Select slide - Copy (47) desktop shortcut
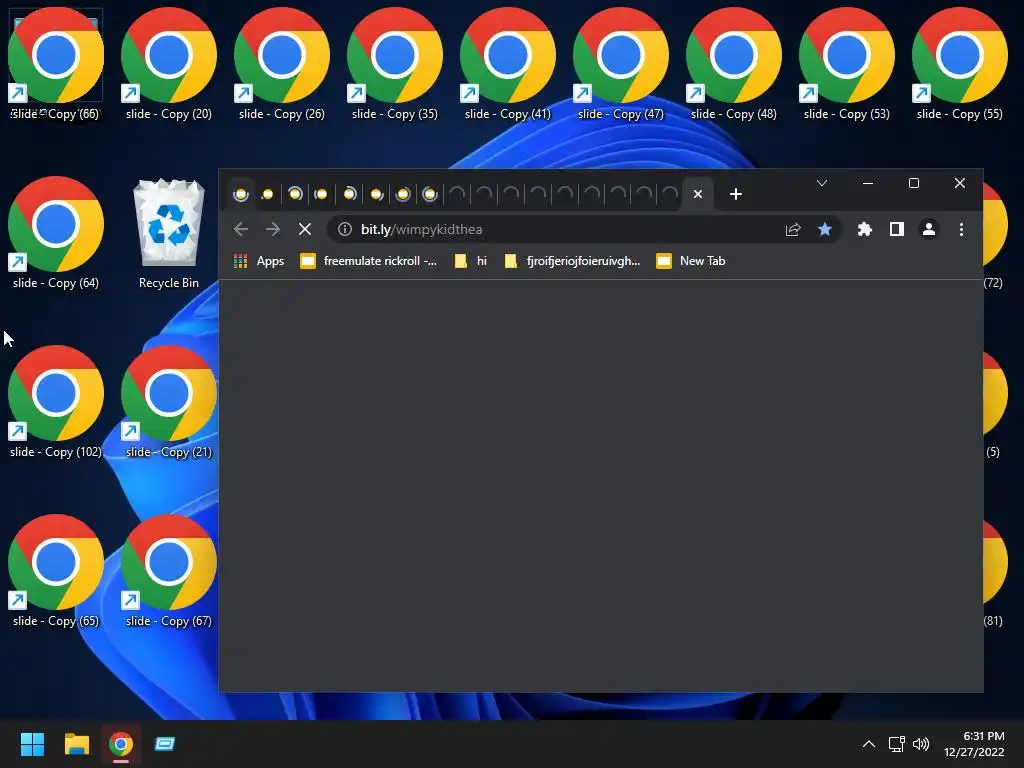Screen dimensions: 1024x768 pyautogui.click(x=620, y=65)
